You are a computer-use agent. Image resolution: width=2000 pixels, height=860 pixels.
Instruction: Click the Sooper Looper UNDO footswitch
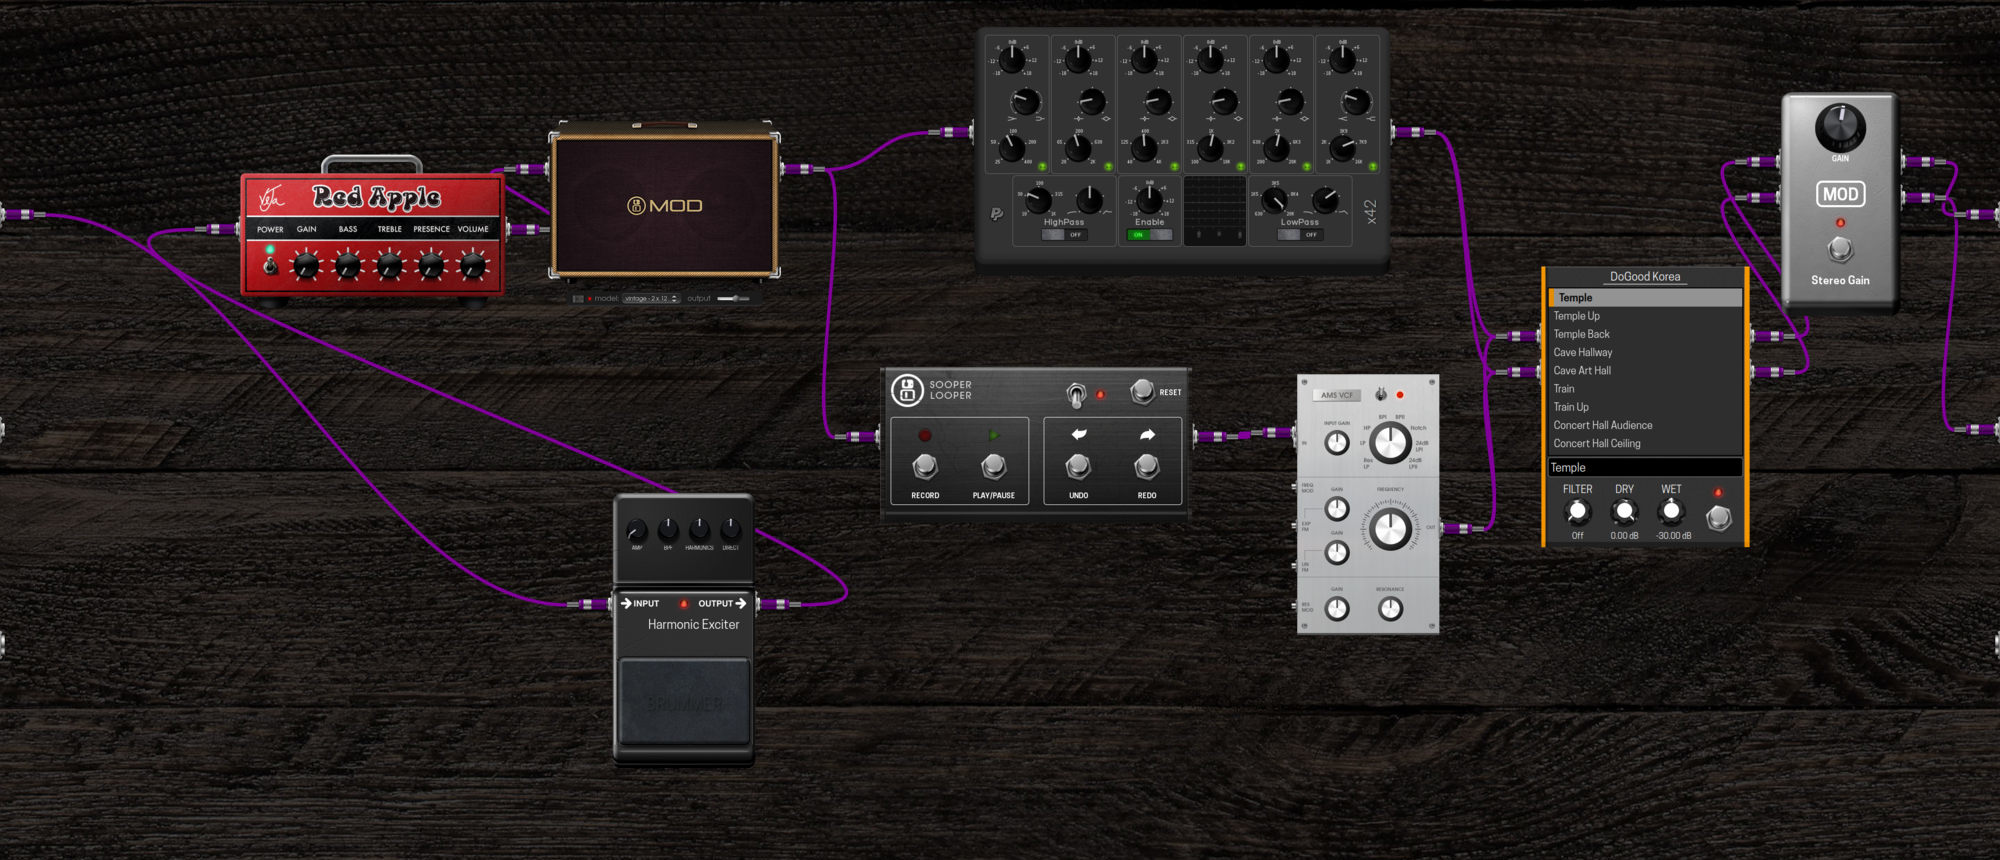click(x=1078, y=466)
